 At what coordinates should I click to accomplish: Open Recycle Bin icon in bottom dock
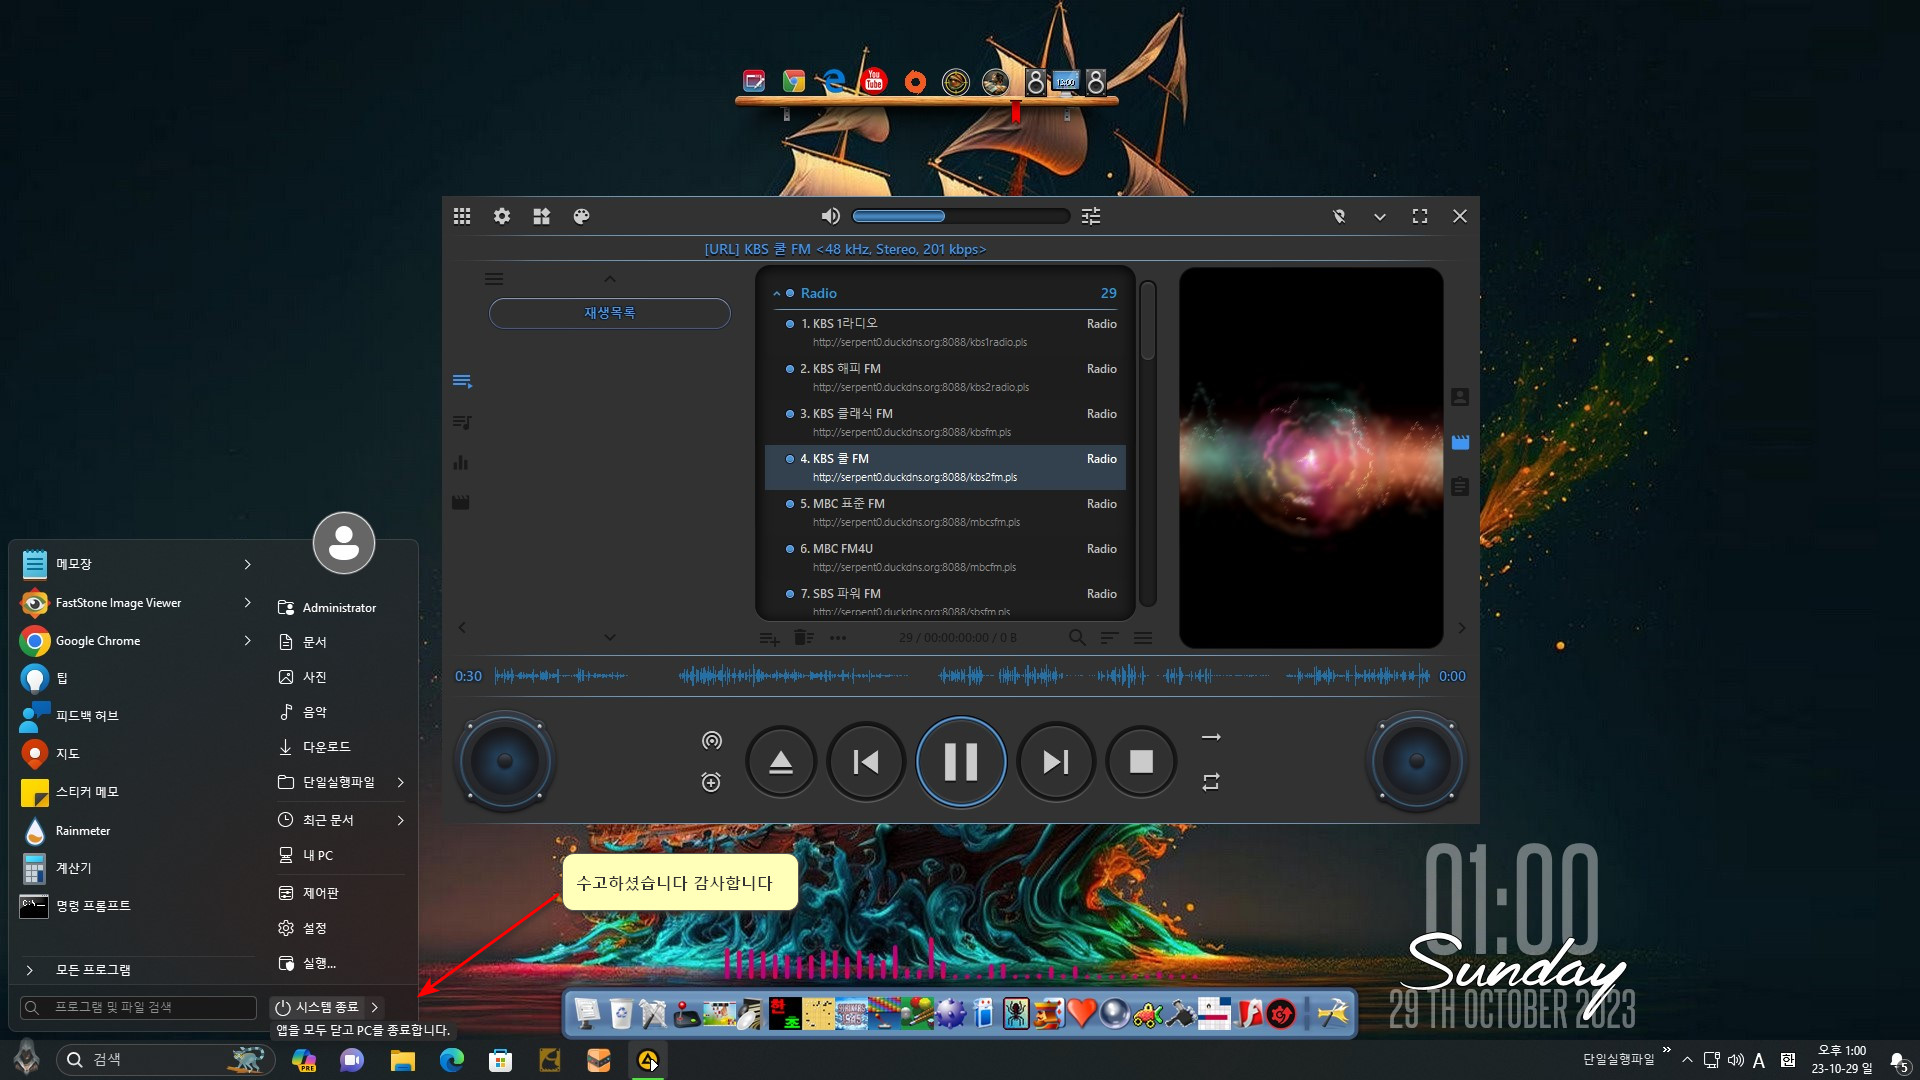[x=621, y=1013]
